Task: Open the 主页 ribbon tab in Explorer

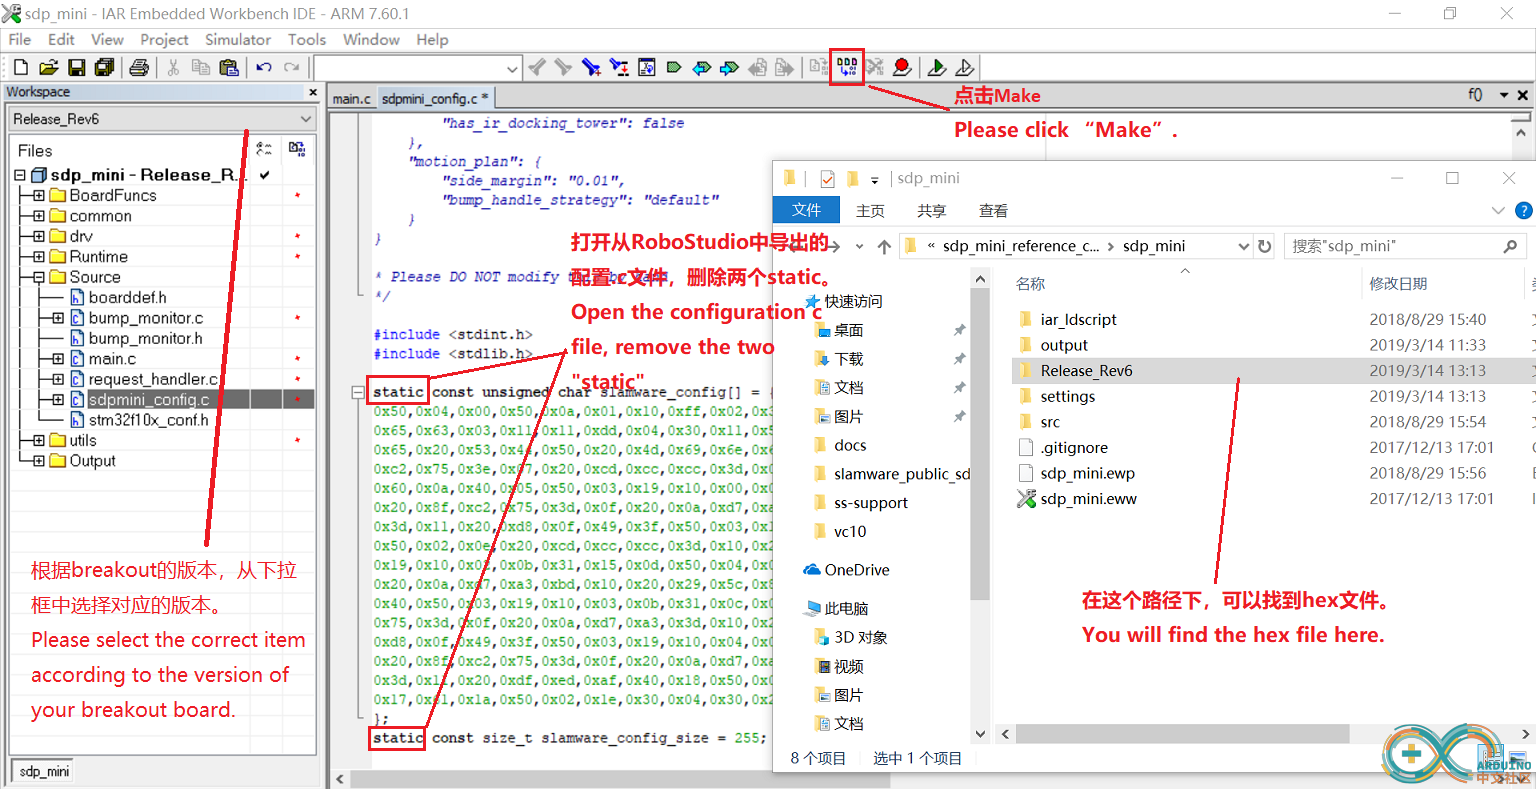Action: click(870, 210)
